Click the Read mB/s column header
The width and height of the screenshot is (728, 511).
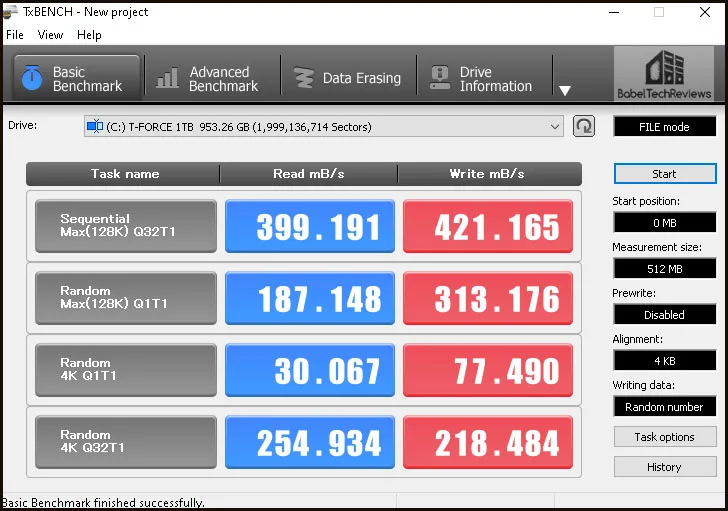(x=309, y=174)
